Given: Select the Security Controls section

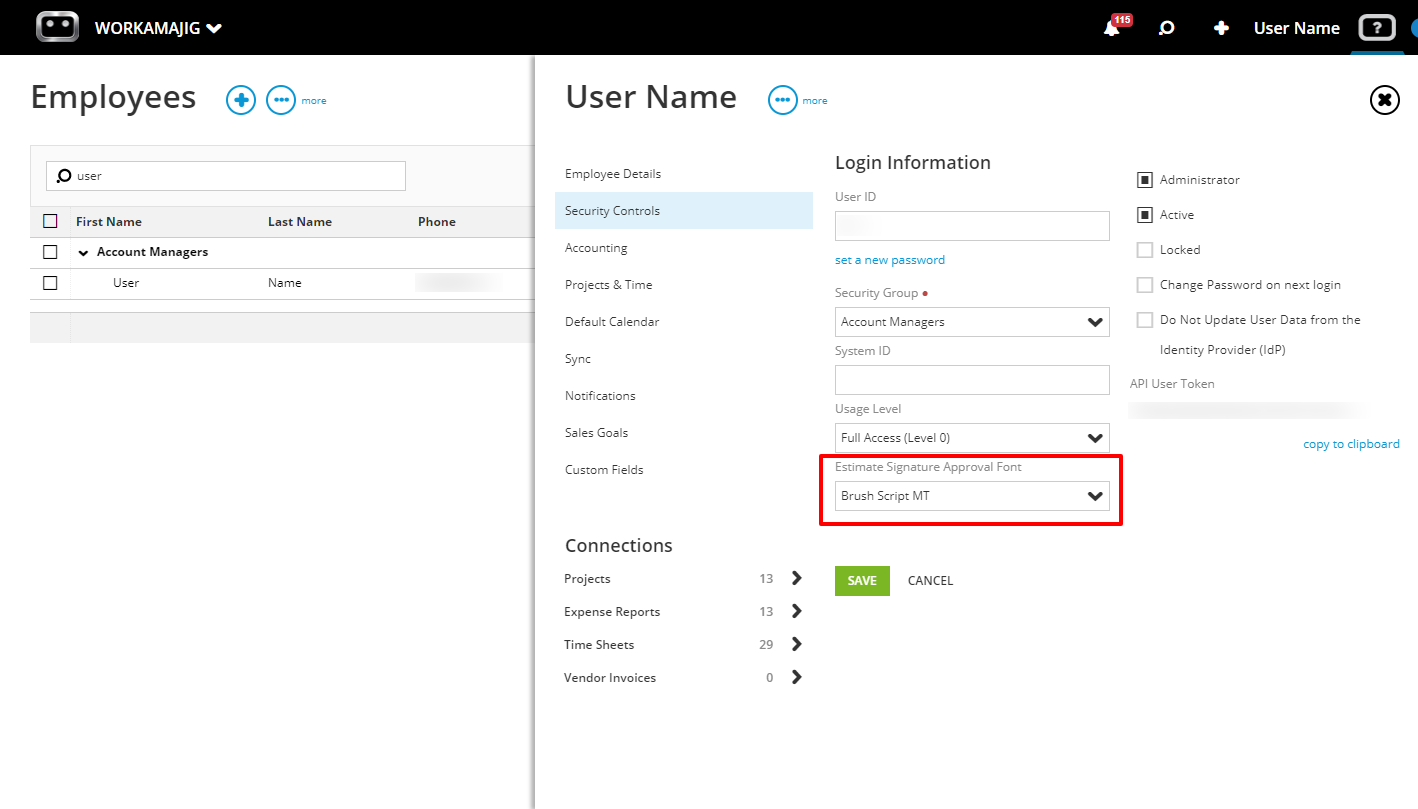Looking at the screenshot, I should [x=684, y=211].
